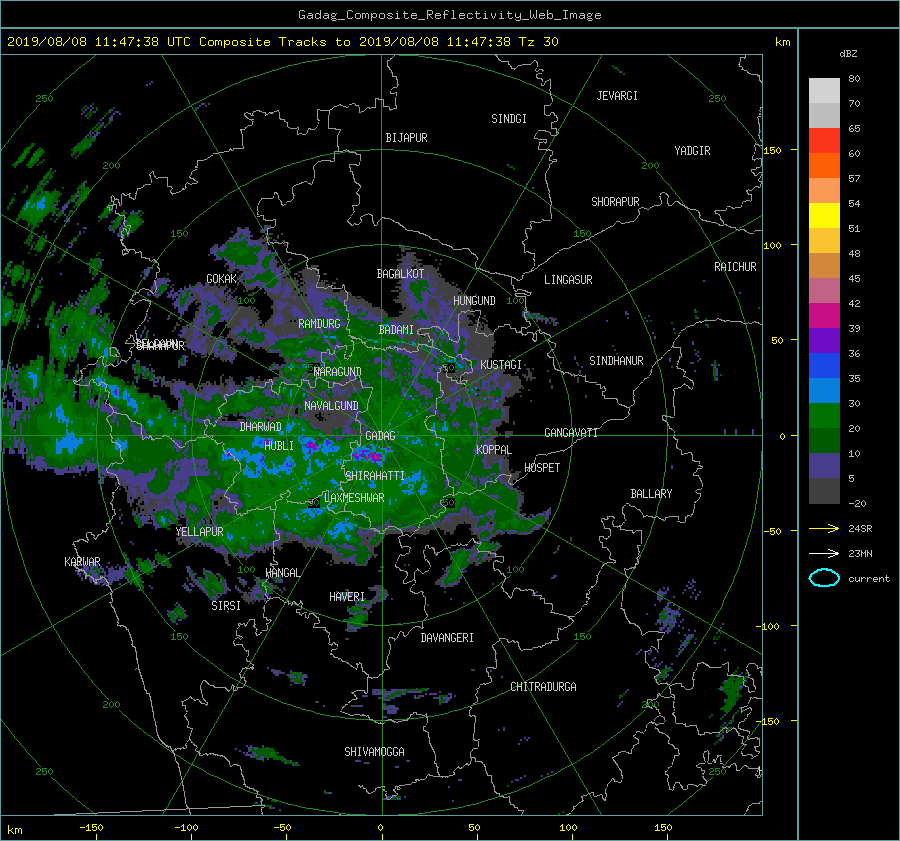The height and width of the screenshot is (841, 900).
Task: Click the KOPPAL city label
Action: pyautogui.click(x=494, y=449)
